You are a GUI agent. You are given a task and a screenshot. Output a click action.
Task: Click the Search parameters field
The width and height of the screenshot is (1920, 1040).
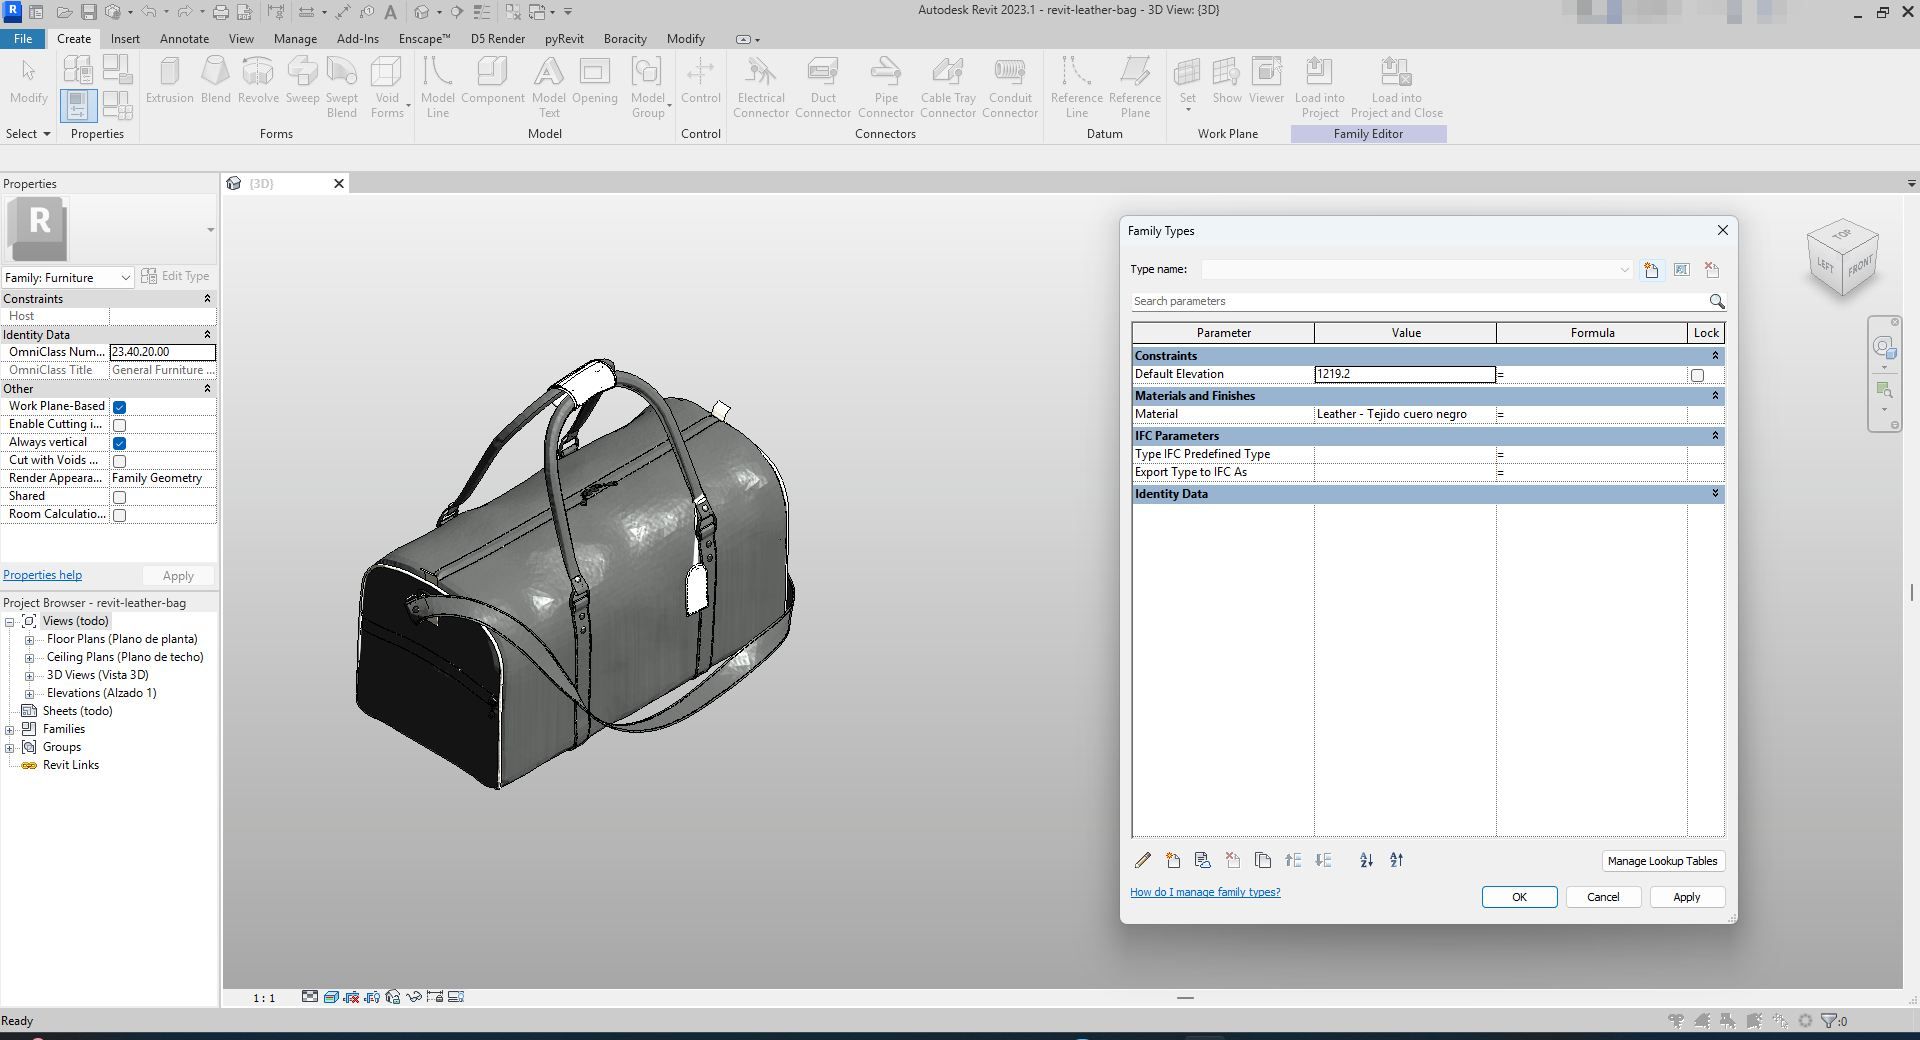[1418, 301]
